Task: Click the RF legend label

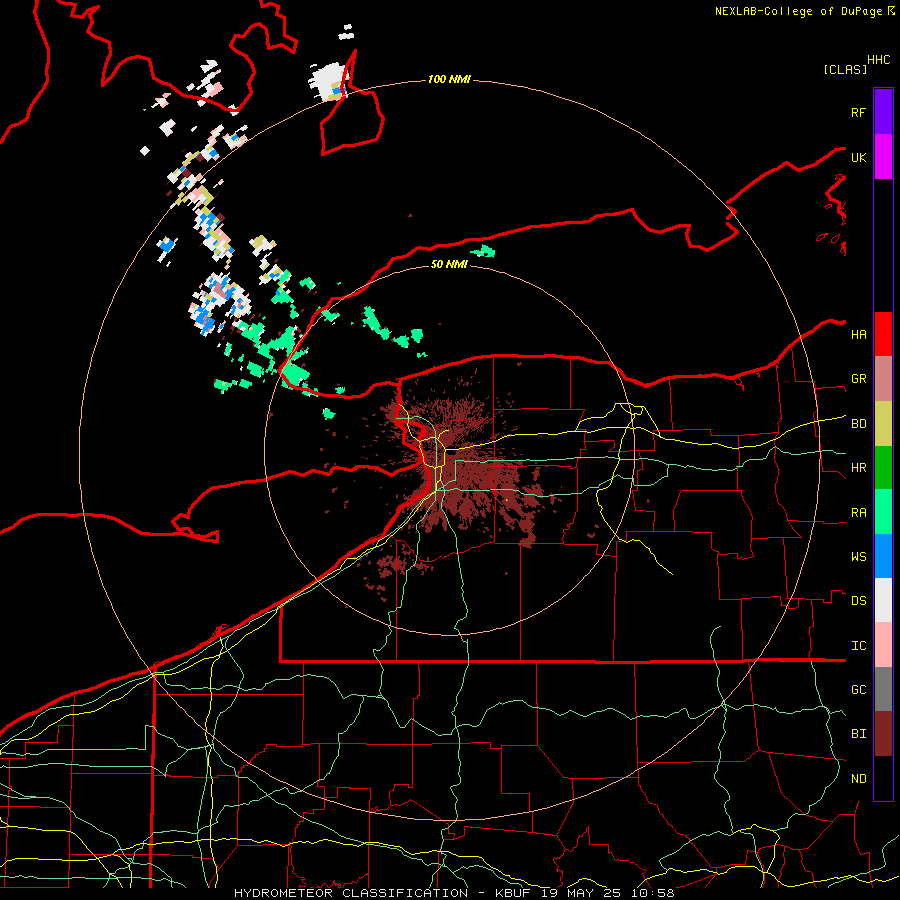Action: coord(858,112)
